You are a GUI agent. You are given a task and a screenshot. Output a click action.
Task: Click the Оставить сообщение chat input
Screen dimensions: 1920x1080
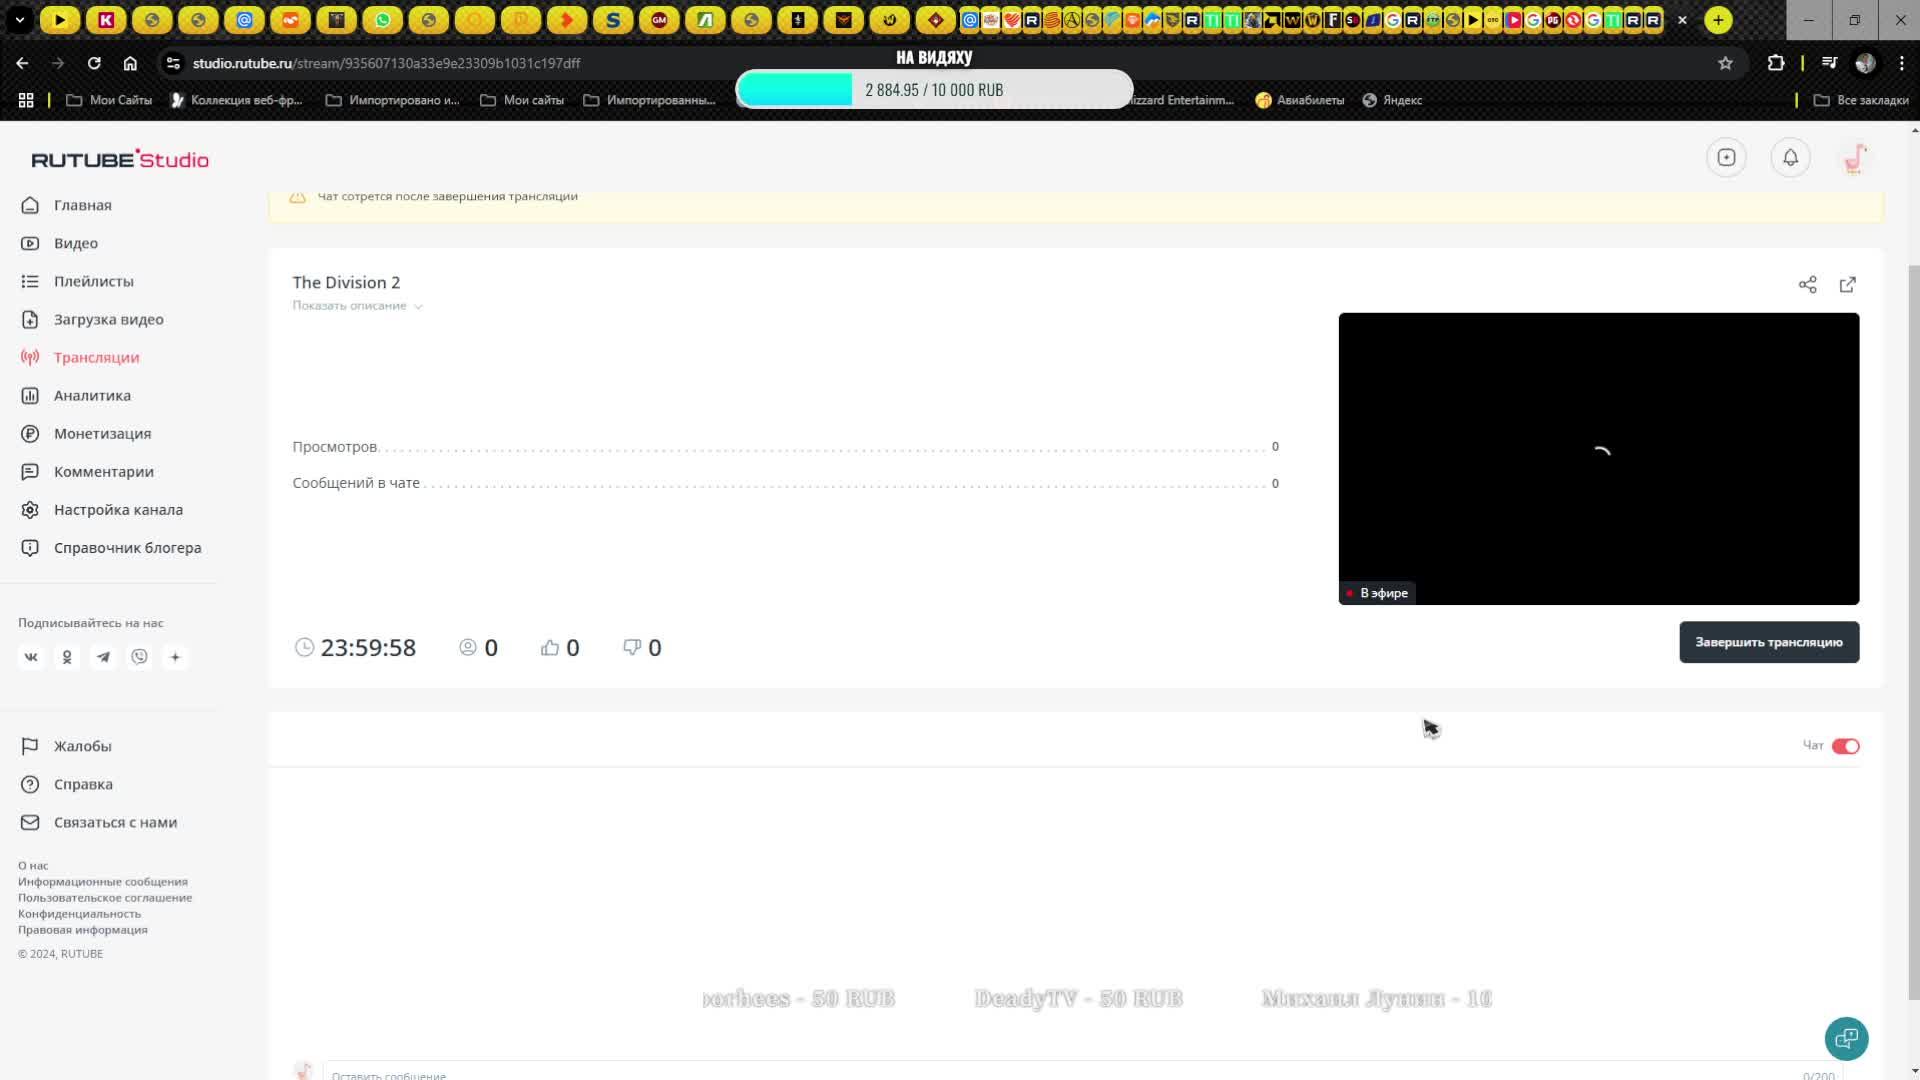click(1060, 1075)
